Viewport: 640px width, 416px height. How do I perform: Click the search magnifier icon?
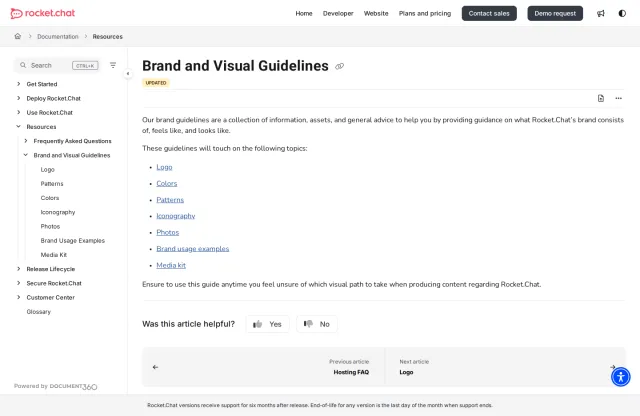pos(23,65)
